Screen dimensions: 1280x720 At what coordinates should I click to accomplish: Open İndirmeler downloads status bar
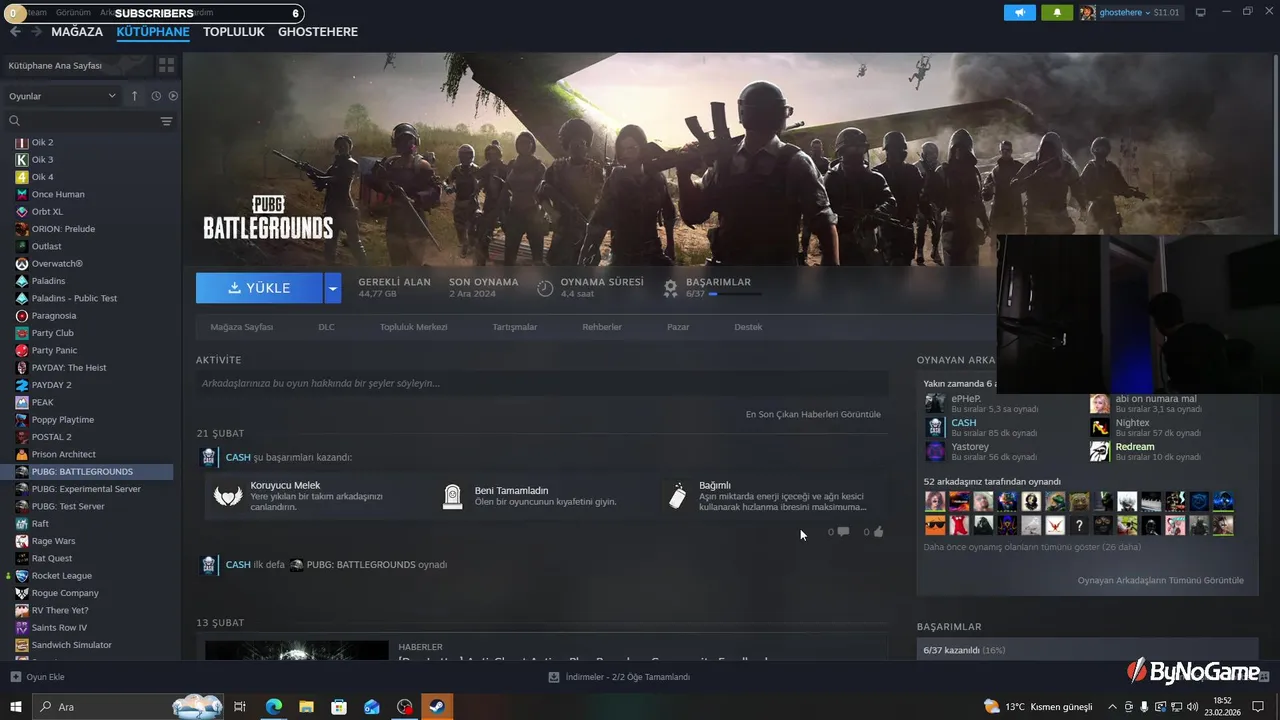pyautogui.click(x=619, y=677)
